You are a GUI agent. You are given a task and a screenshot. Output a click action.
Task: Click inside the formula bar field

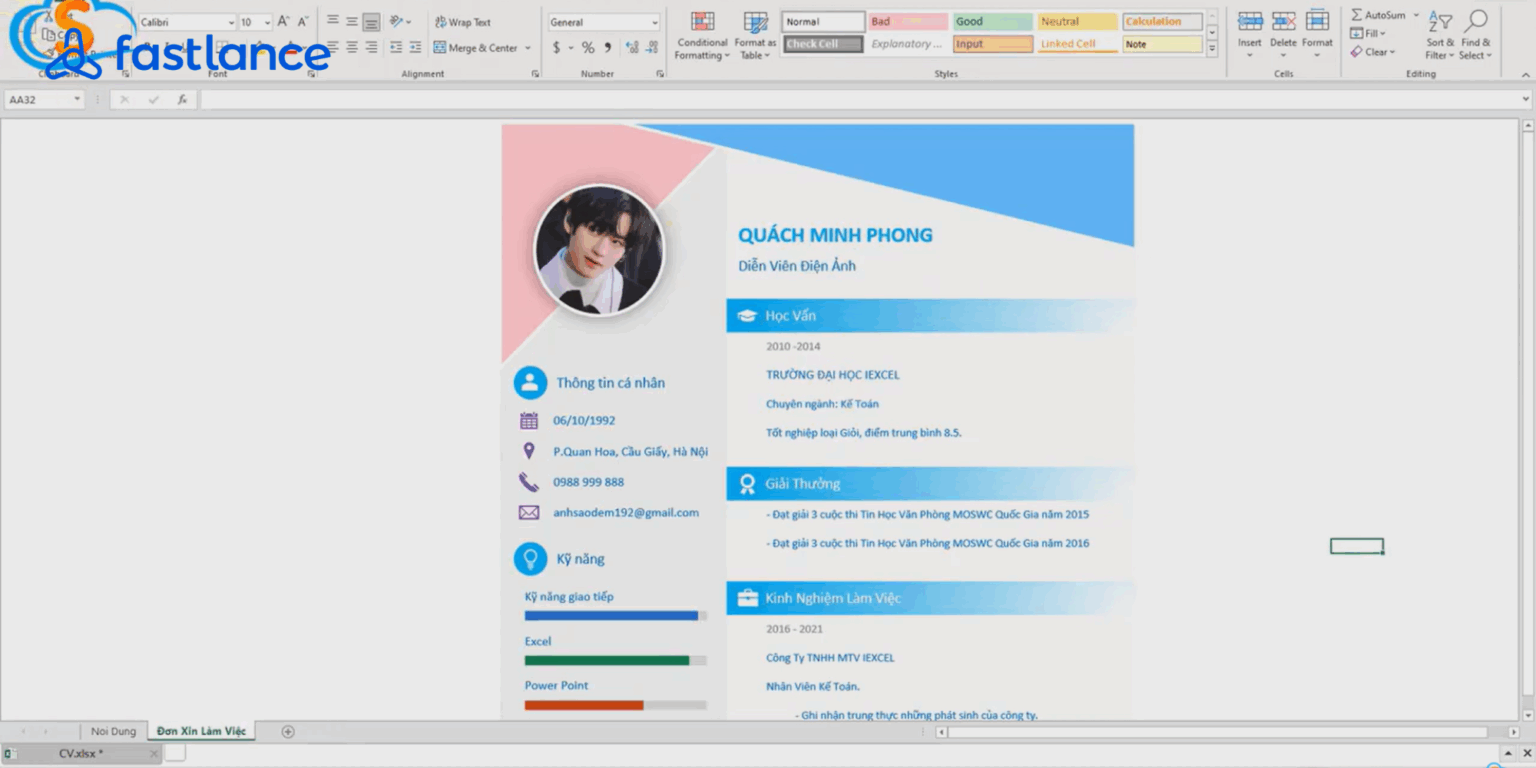click(x=860, y=99)
